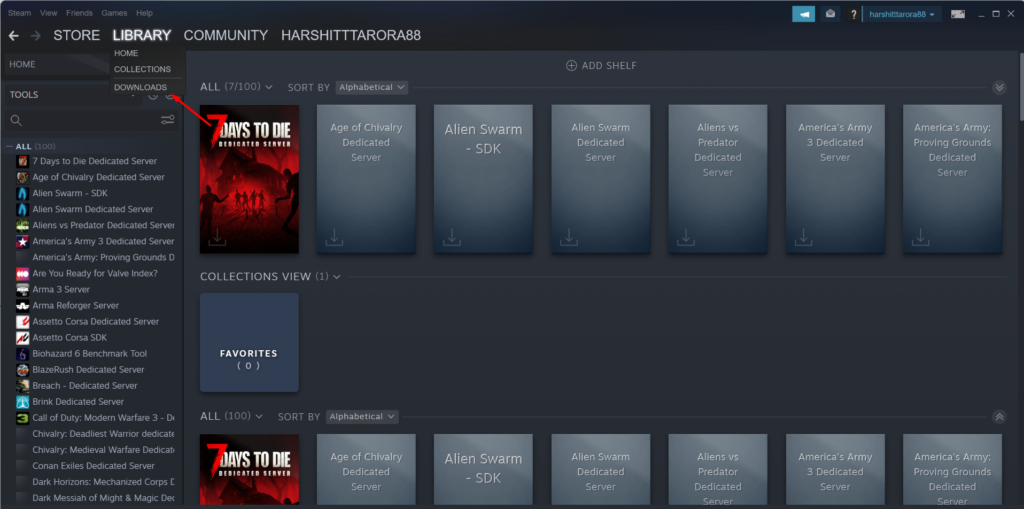Select Alien Swarm - SDK sidebar icon

coord(23,193)
